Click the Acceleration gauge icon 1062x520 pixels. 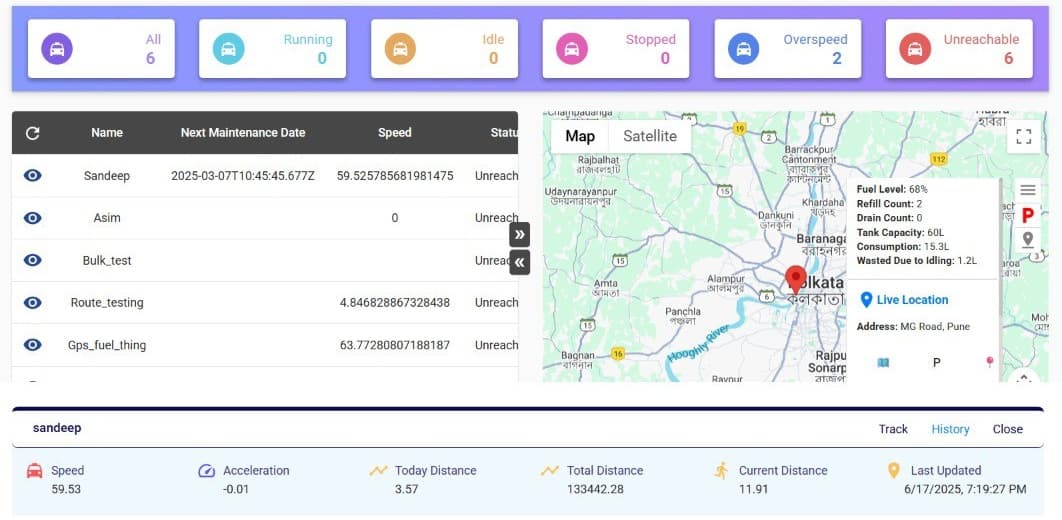click(207, 471)
